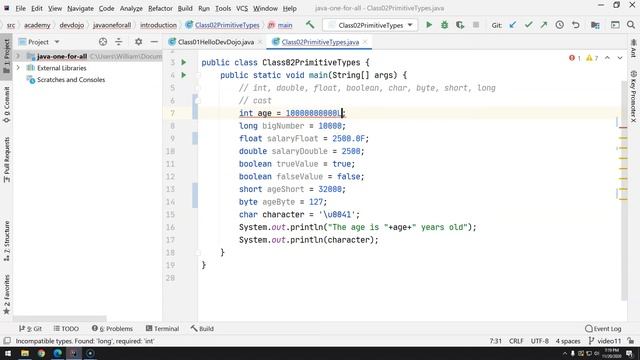Update project via Git blue arrow
640x360 pixels.
(513, 25)
